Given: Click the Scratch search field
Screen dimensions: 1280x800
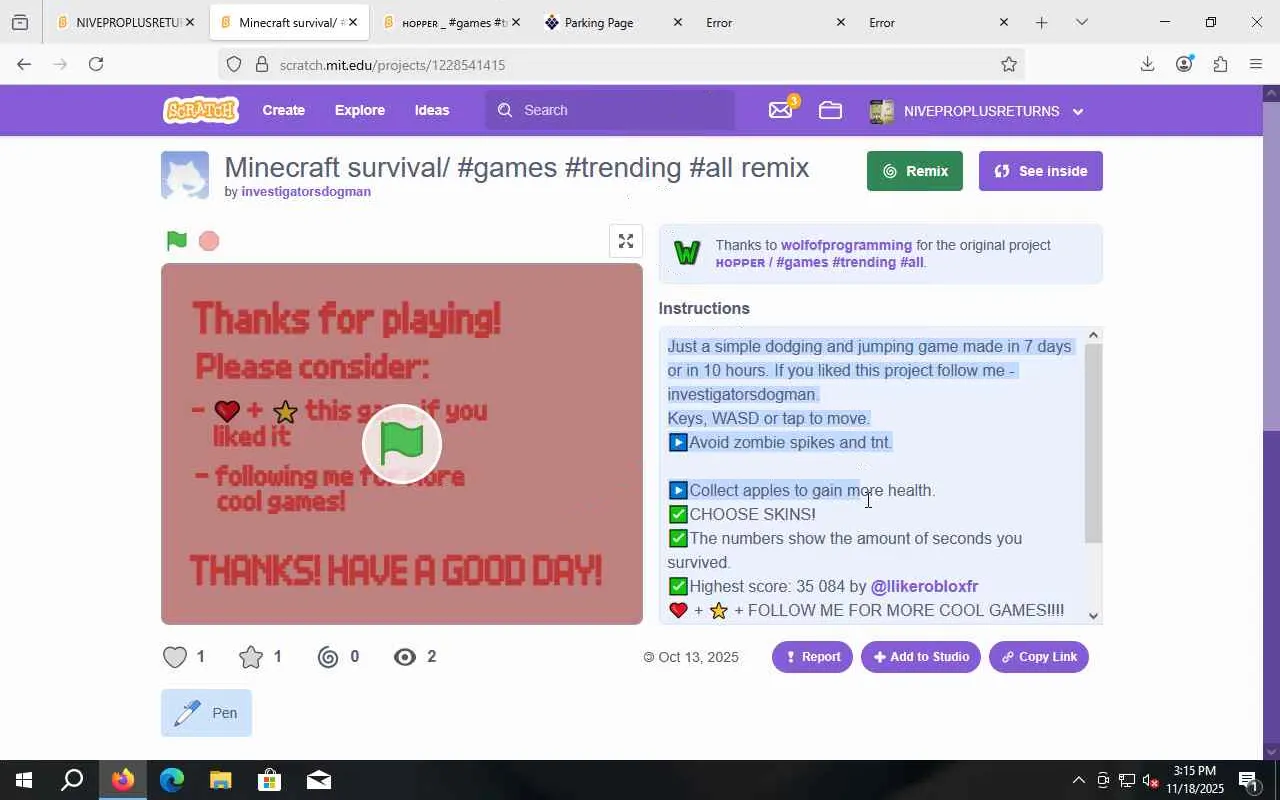Looking at the screenshot, I should pos(610,110).
